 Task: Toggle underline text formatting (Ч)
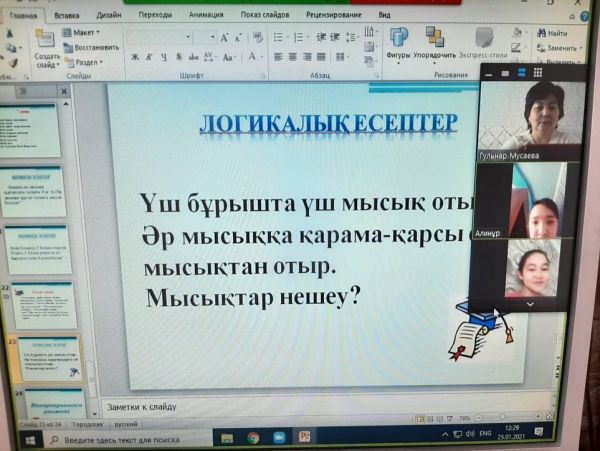163,57
